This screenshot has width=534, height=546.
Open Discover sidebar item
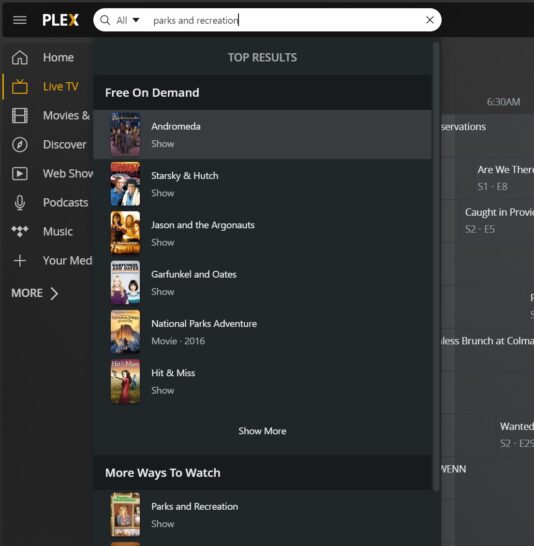pos(65,145)
